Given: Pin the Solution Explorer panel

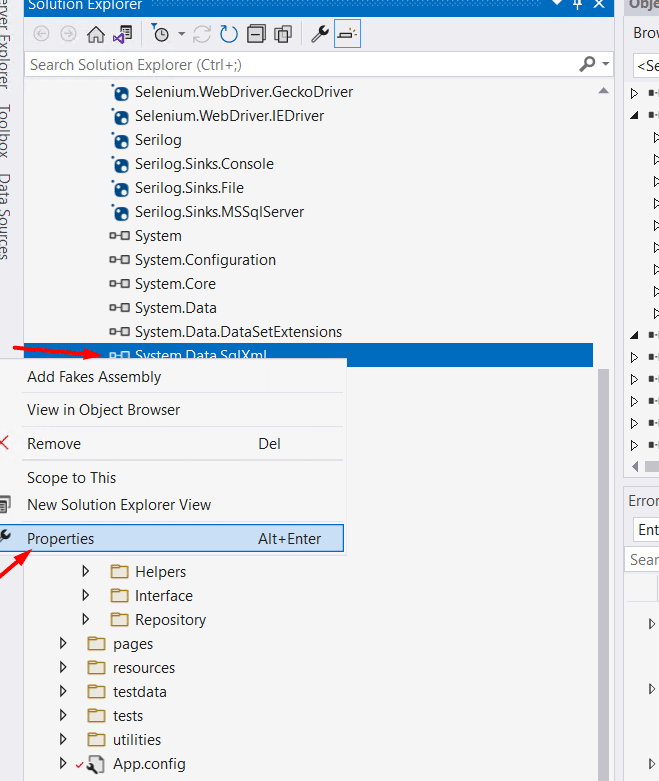Looking at the screenshot, I should pyautogui.click(x=578, y=5).
